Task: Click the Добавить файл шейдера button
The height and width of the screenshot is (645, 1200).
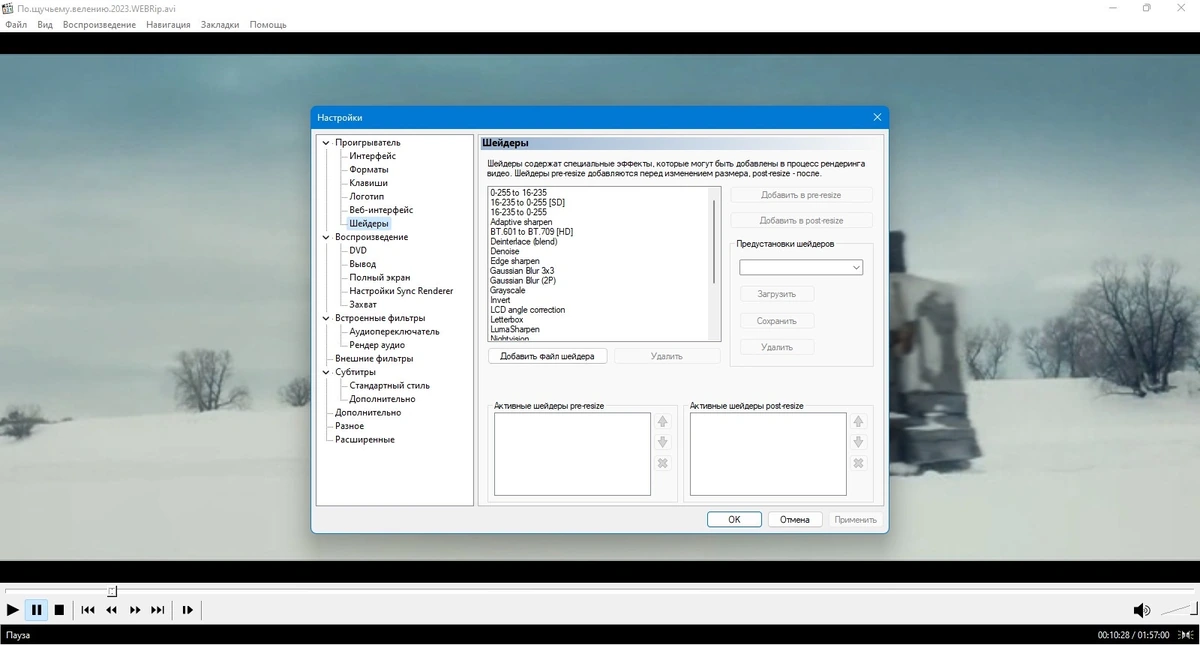Action: [x=547, y=356]
